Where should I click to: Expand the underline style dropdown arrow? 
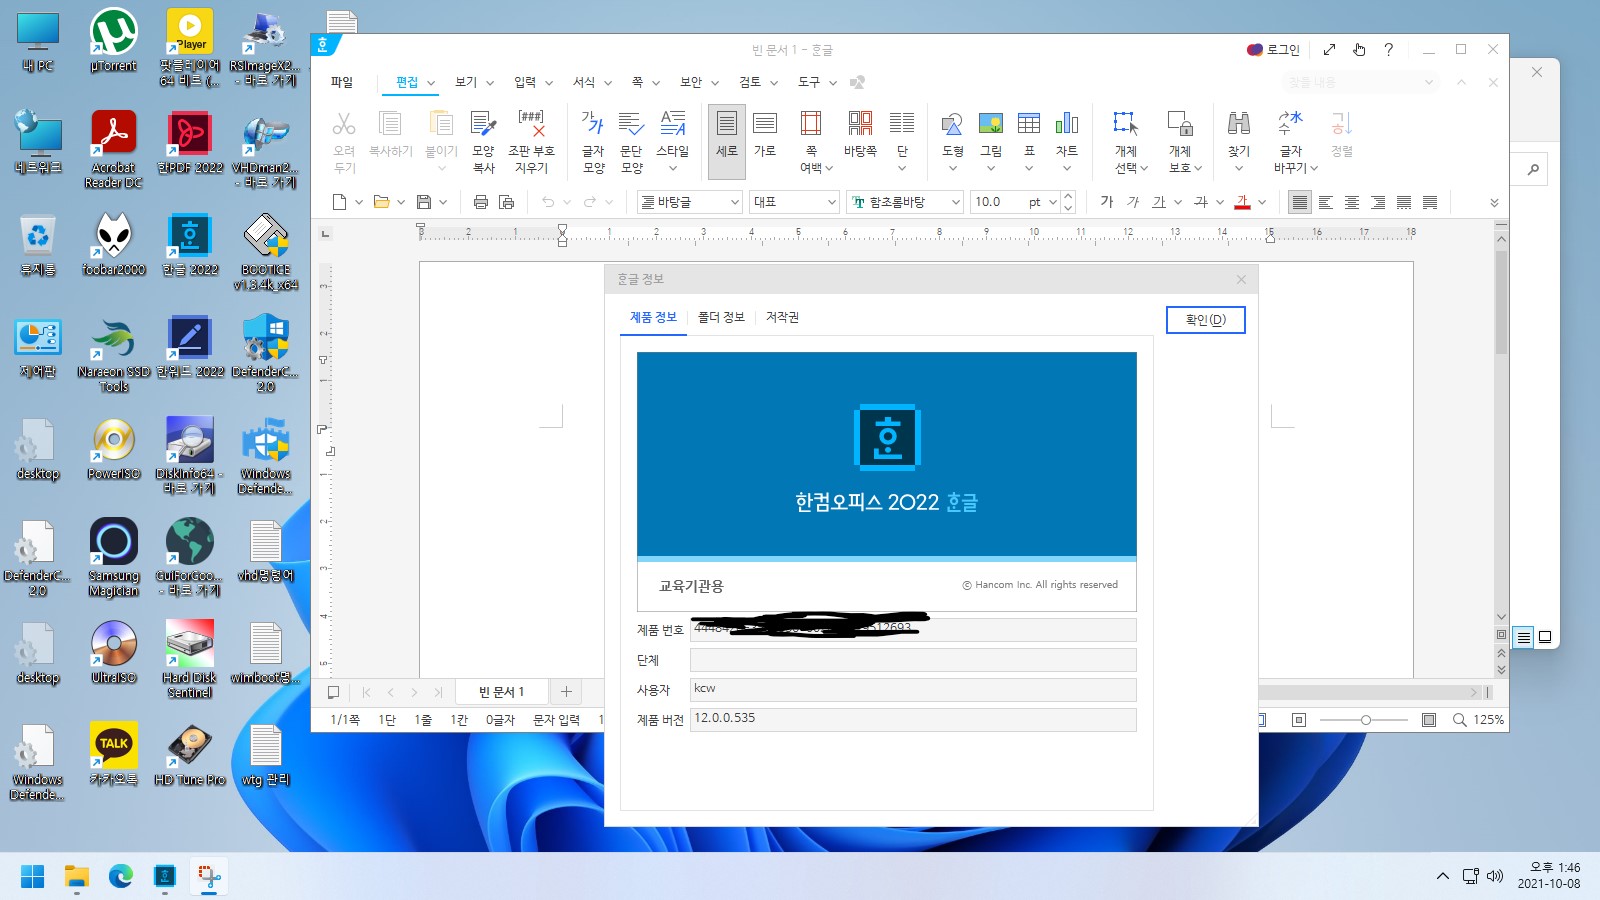point(1178,202)
